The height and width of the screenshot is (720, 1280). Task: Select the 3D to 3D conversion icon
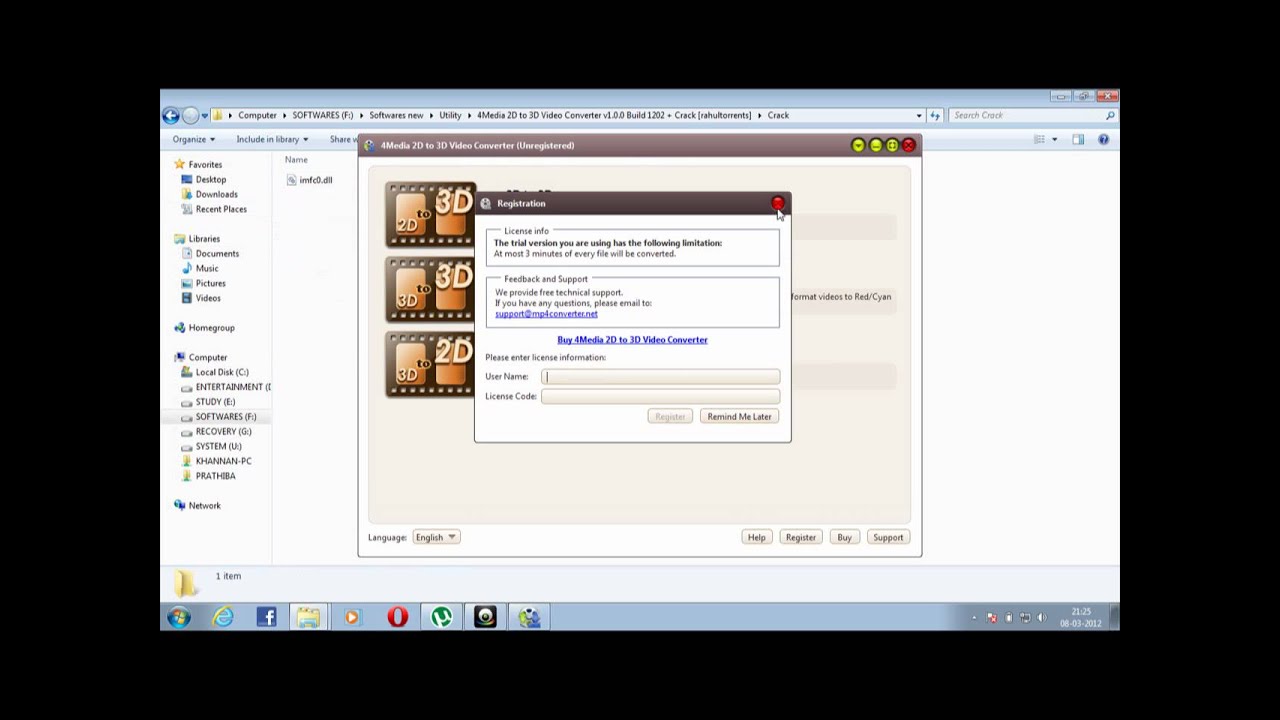point(431,290)
